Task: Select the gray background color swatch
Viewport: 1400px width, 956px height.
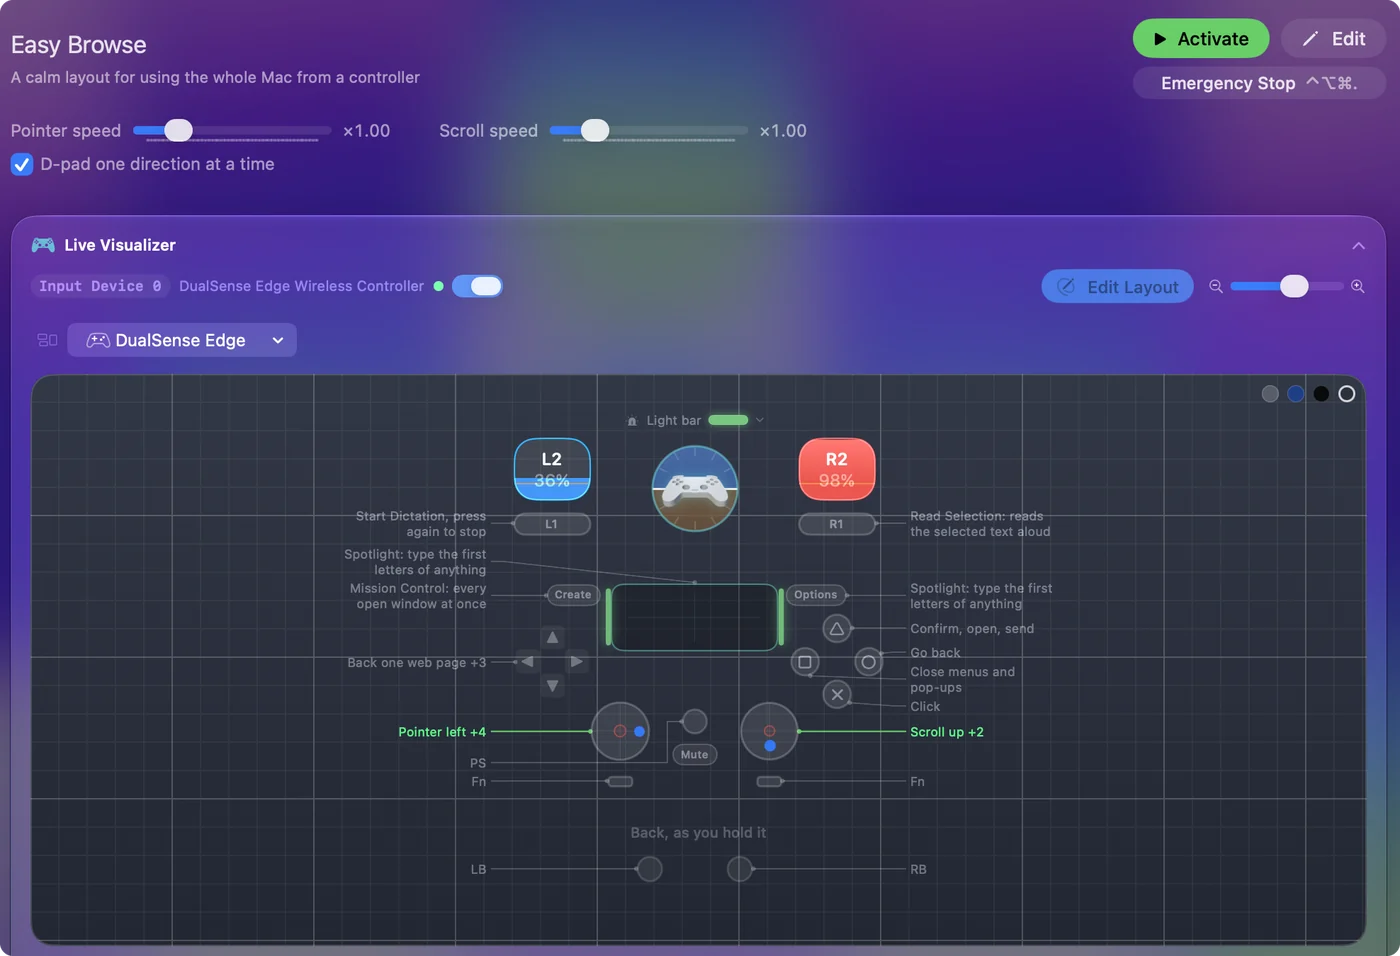Action: 1270,394
